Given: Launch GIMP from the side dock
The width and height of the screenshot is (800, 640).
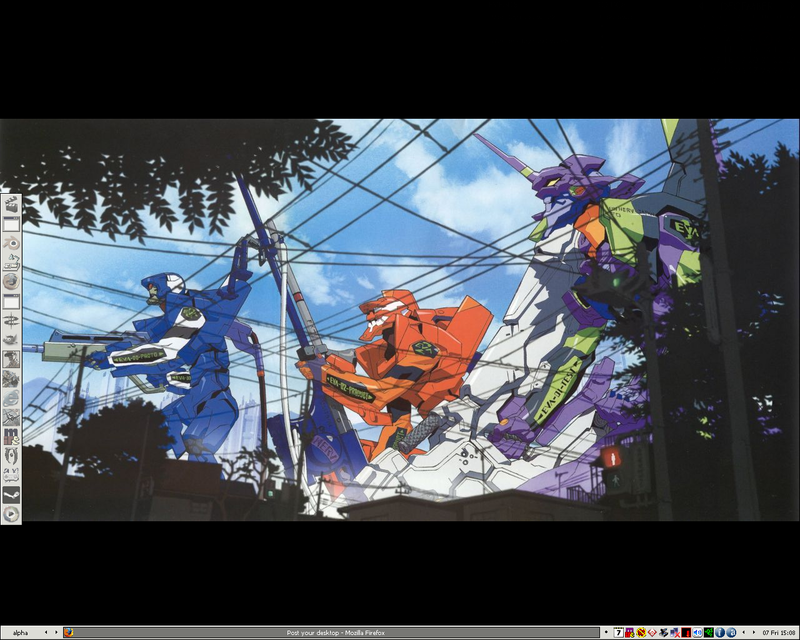Looking at the screenshot, I should (11, 339).
